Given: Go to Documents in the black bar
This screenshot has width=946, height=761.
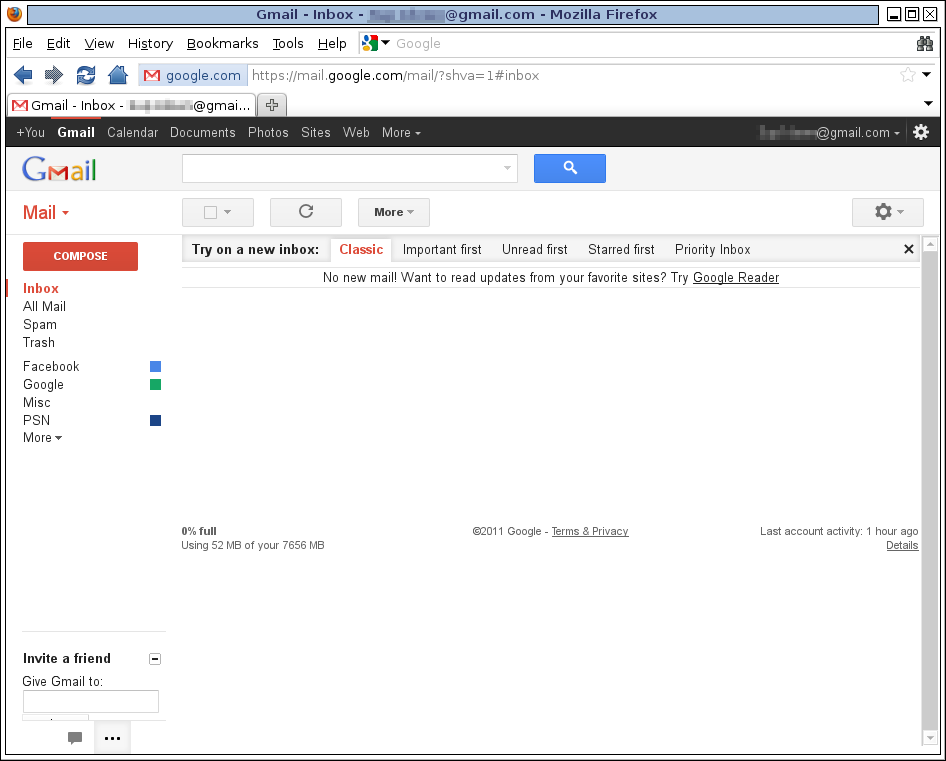Looking at the screenshot, I should pos(203,132).
